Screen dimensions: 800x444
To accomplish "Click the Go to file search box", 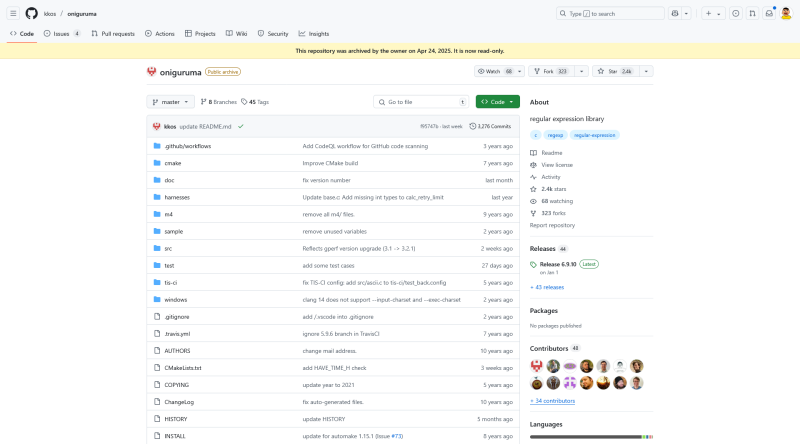I will [x=421, y=102].
